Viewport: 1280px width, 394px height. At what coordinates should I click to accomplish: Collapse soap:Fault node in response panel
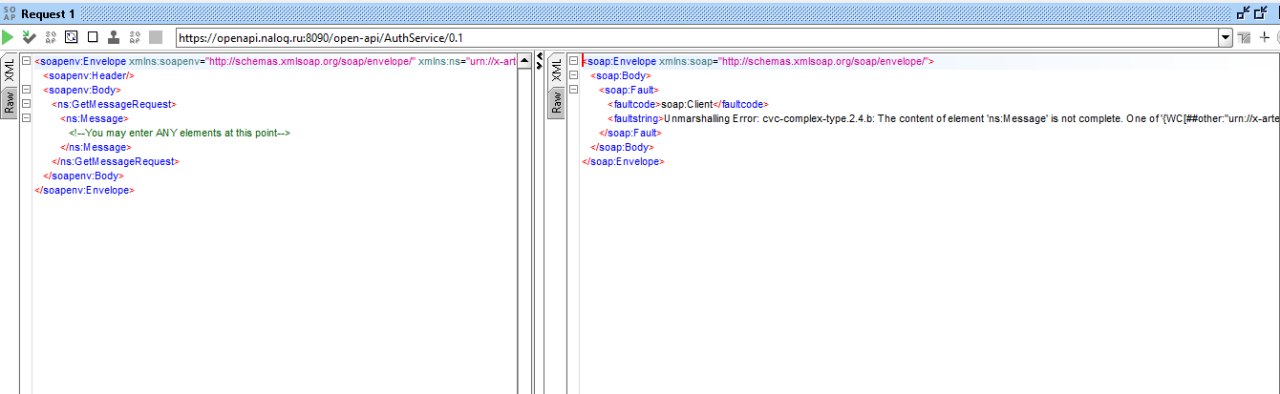[574, 89]
